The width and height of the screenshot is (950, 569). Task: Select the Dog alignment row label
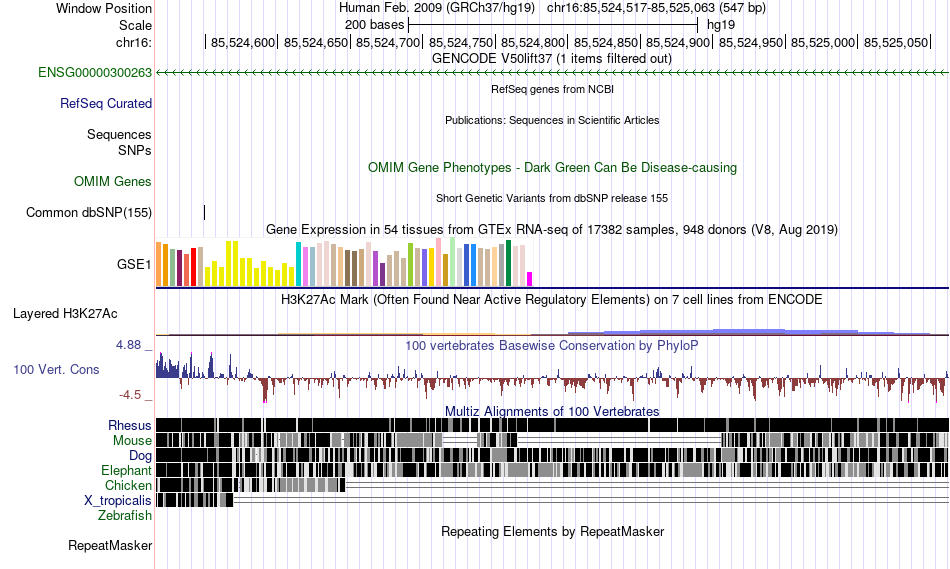(141, 456)
